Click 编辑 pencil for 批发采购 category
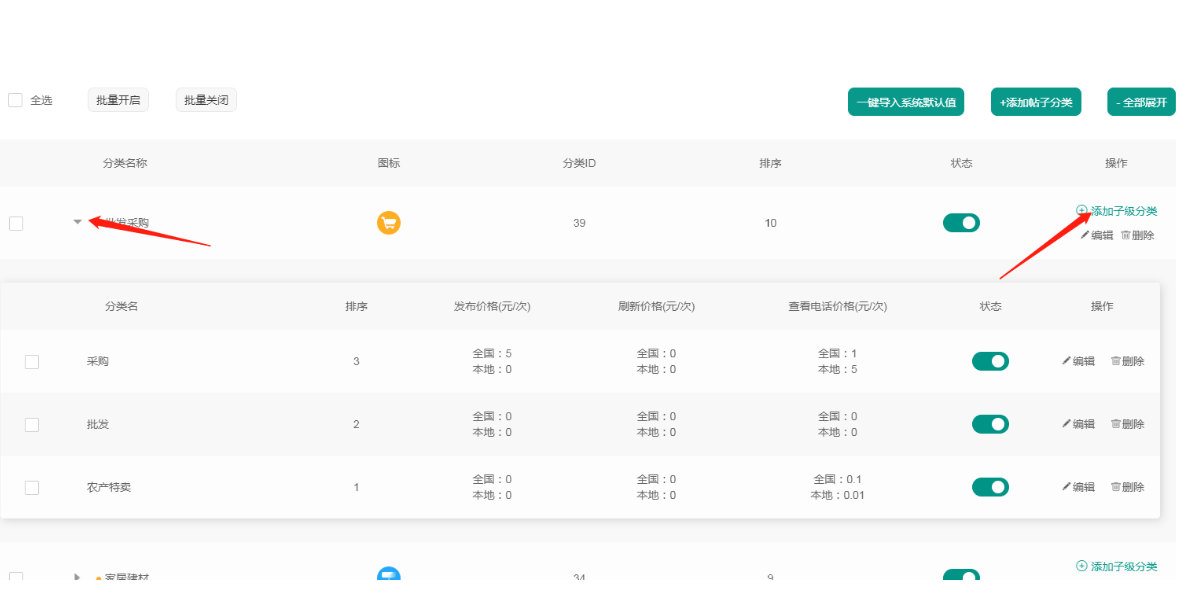This screenshot has width=1192, height=595. pyautogui.click(x=1096, y=235)
